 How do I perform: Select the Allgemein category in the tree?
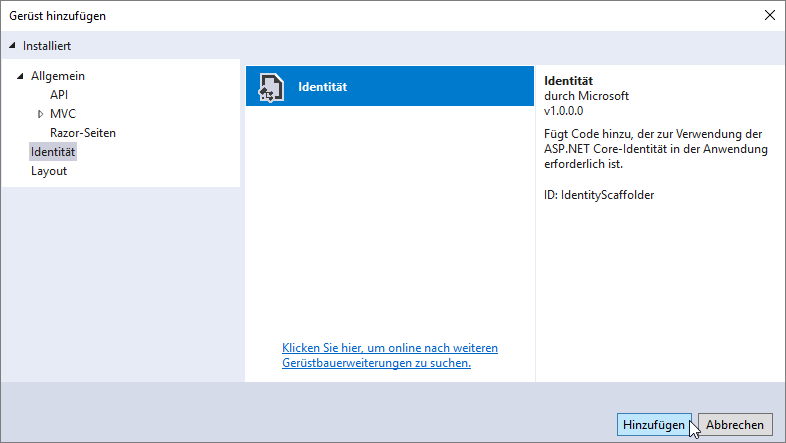click(58, 76)
